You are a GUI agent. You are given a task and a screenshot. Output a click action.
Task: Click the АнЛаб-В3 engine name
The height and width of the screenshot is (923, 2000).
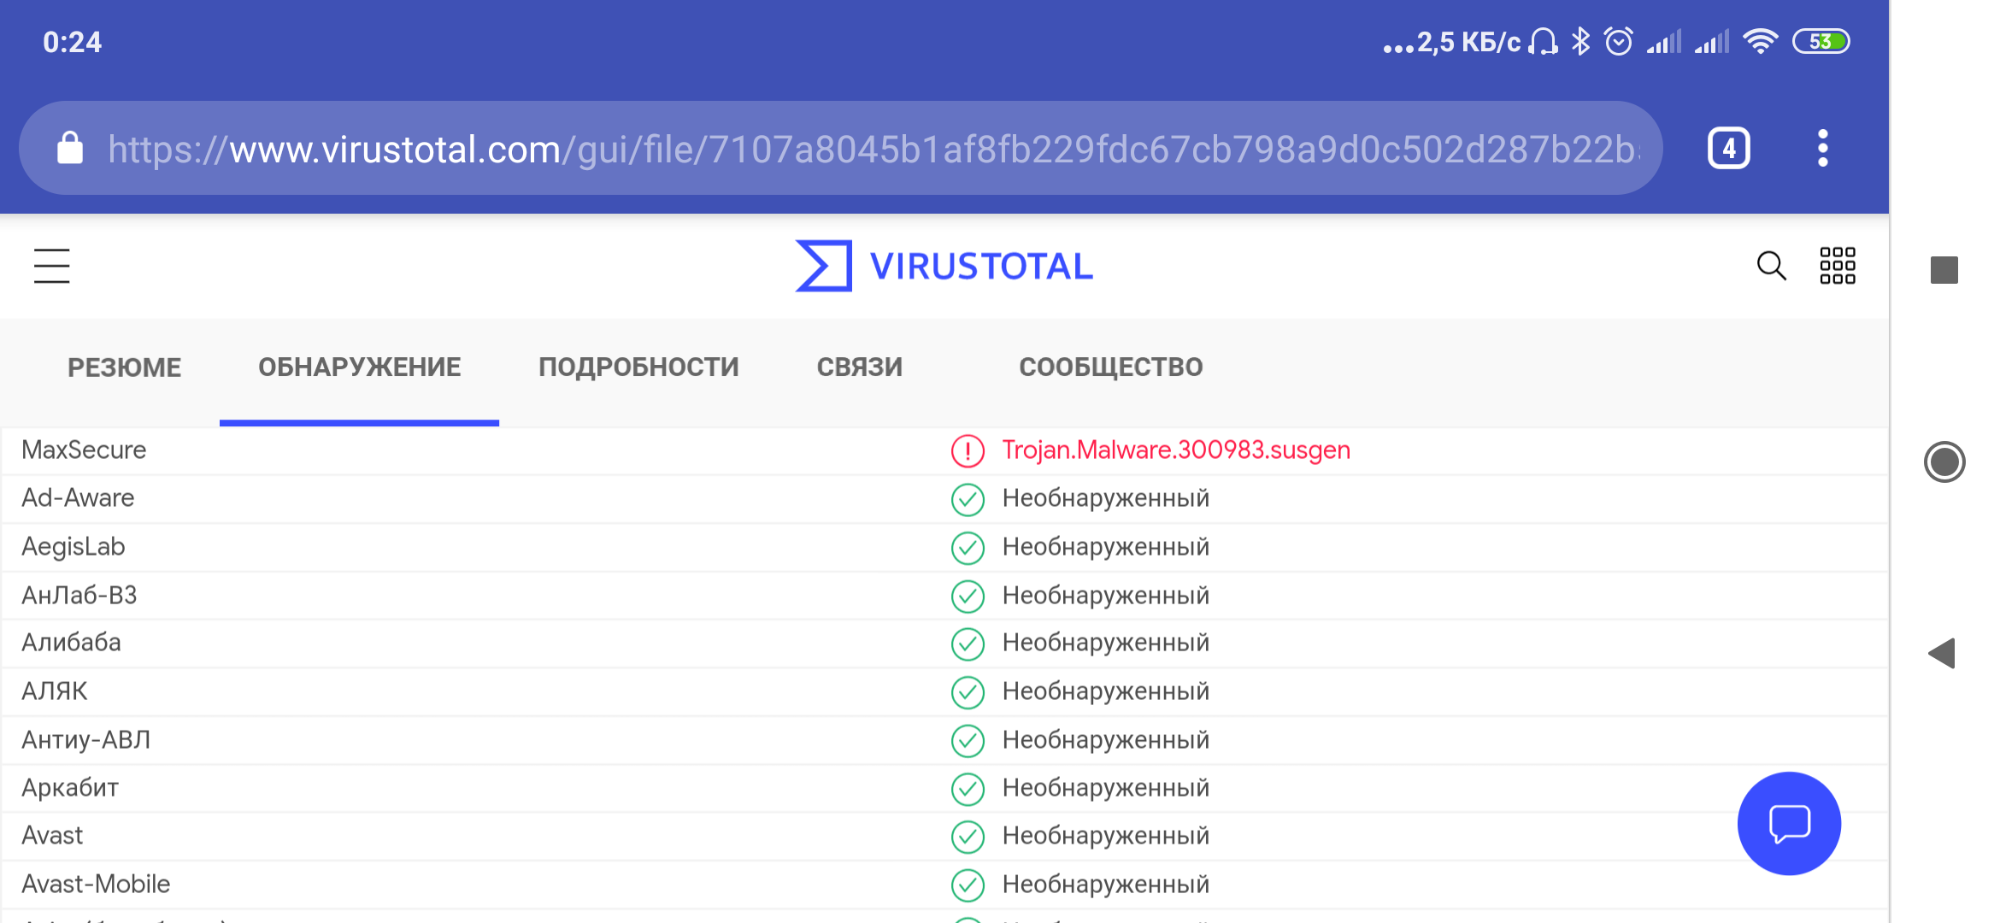79,595
